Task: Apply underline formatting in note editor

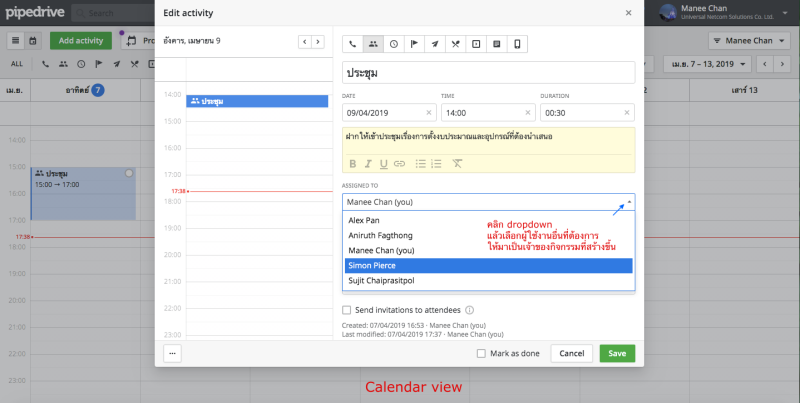Action: pos(384,164)
